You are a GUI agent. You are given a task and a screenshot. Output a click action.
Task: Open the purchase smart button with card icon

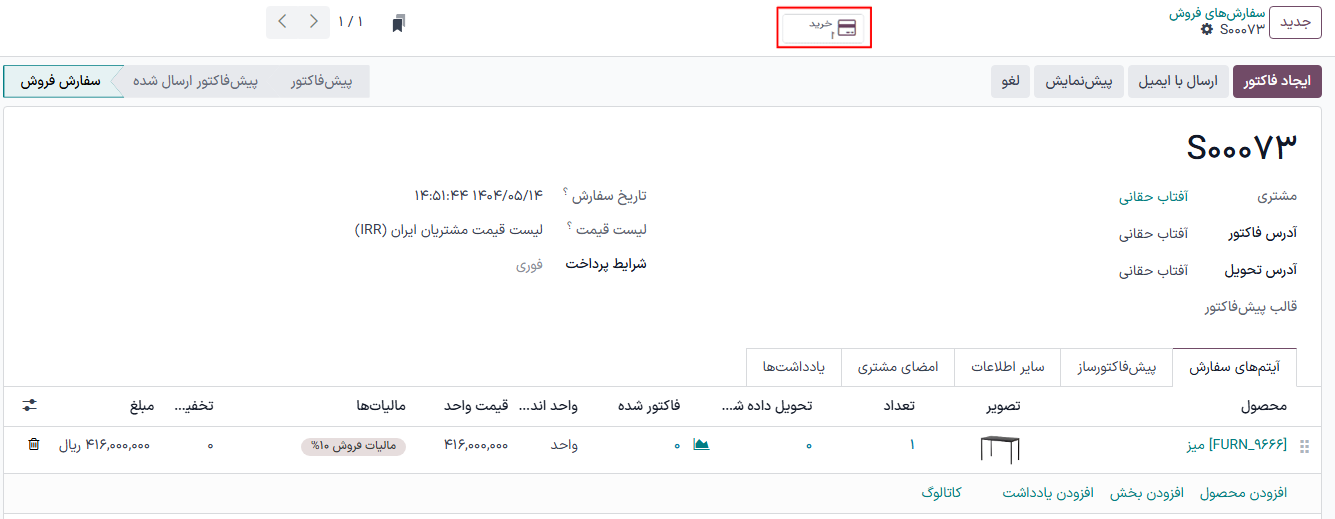tap(825, 28)
